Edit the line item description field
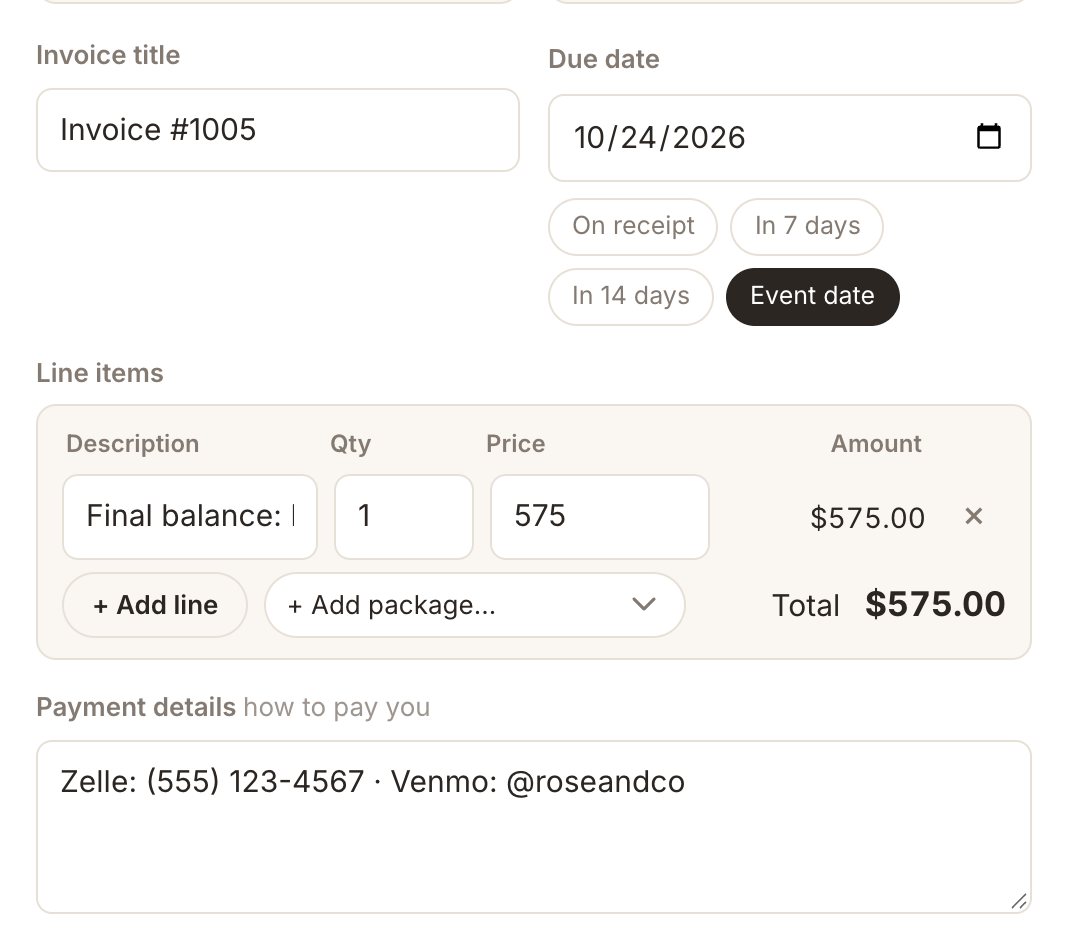 pyautogui.click(x=190, y=516)
